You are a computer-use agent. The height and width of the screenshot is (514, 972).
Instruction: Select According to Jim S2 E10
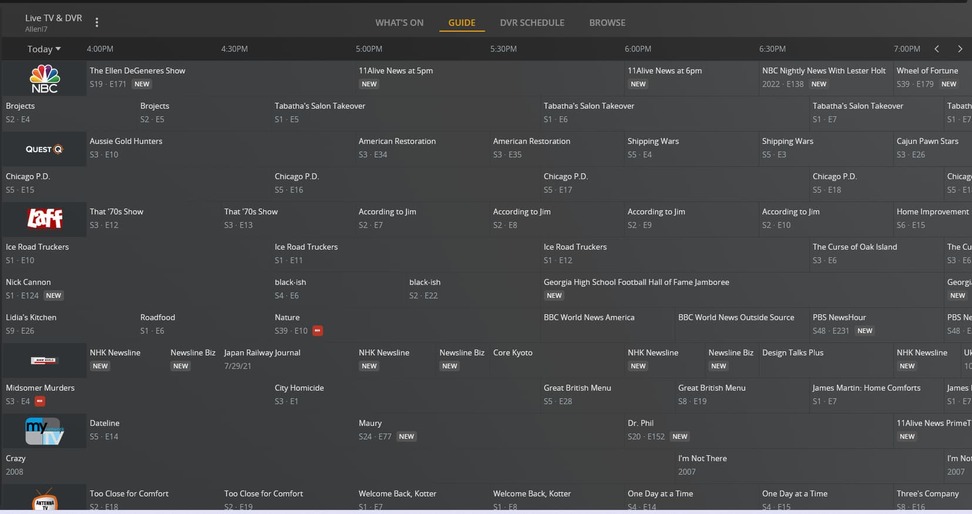826,219
